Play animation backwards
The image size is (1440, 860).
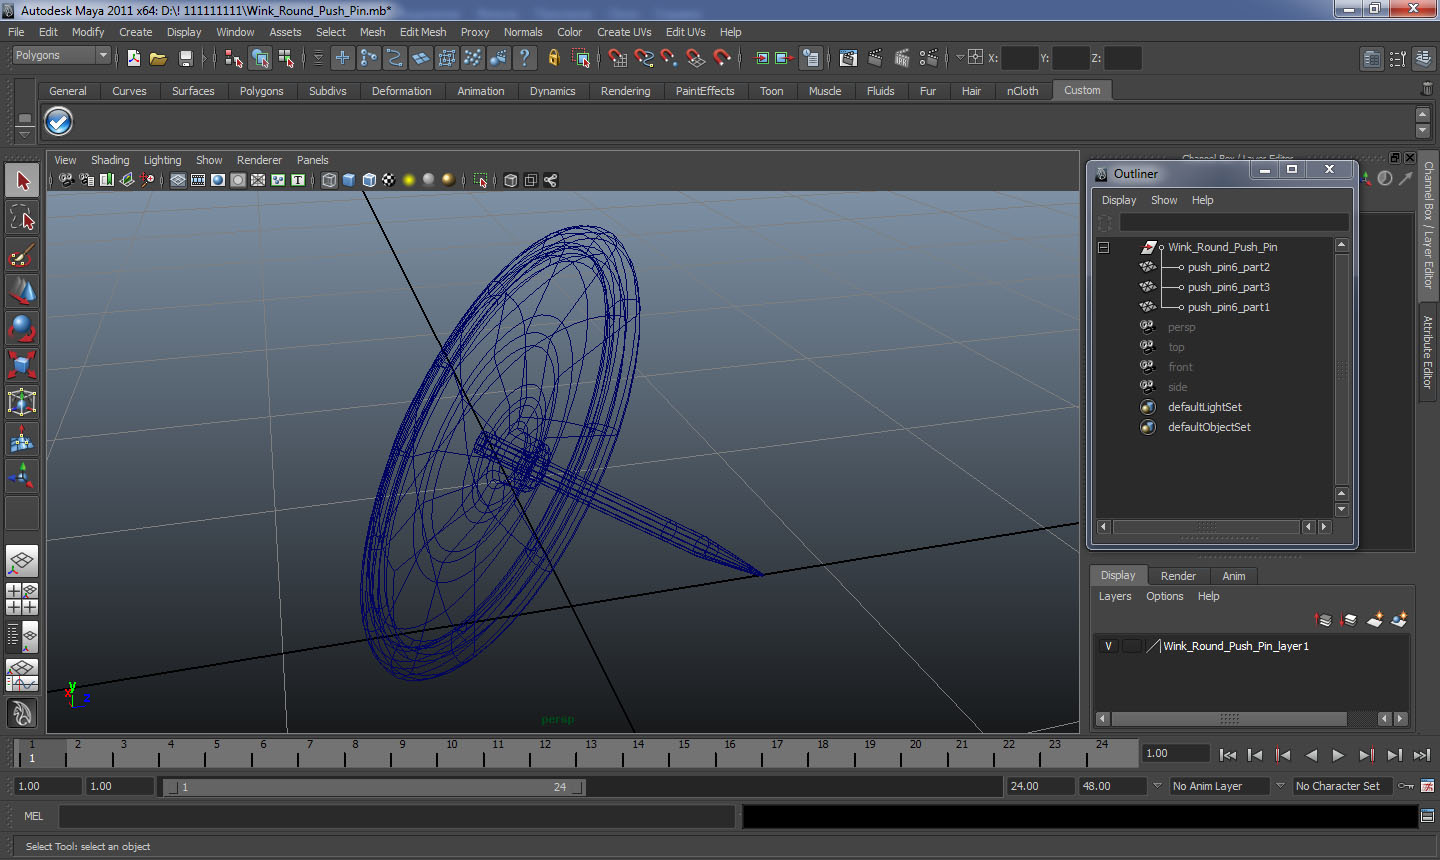tap(1311, 755)
